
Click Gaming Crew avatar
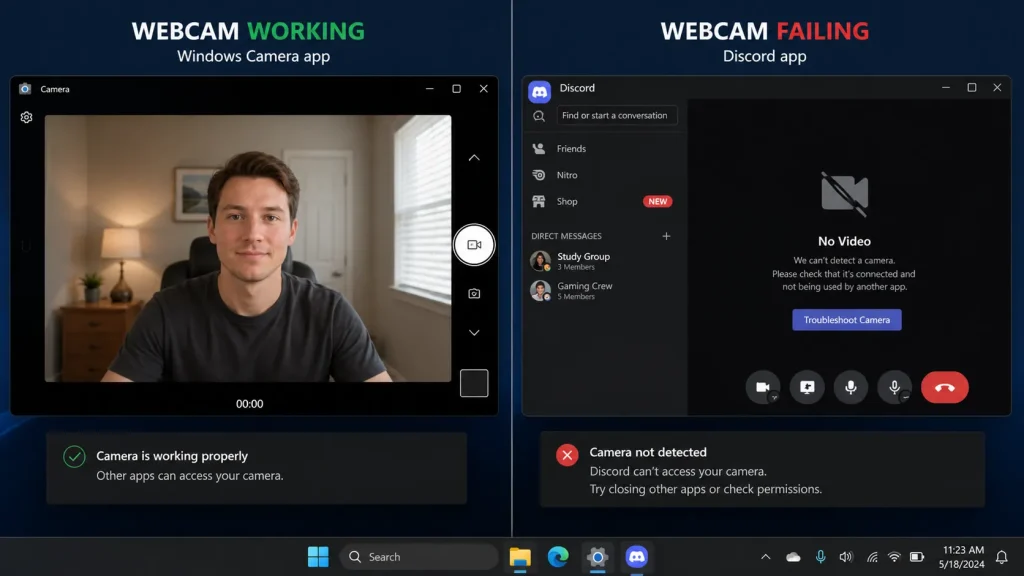(540, 291)
